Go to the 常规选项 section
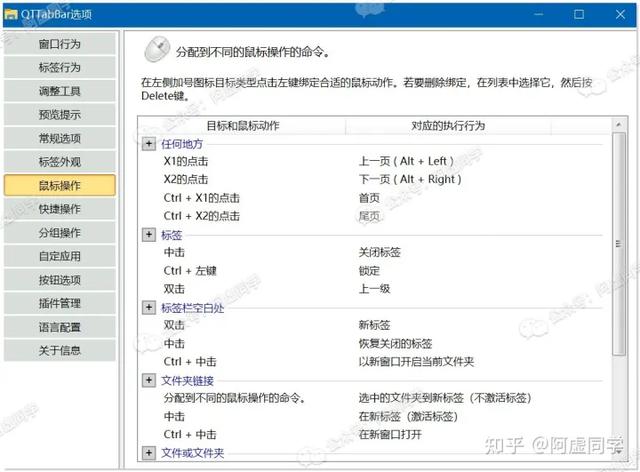The width and height of the screenshot is (640, 472). point(60,138)
